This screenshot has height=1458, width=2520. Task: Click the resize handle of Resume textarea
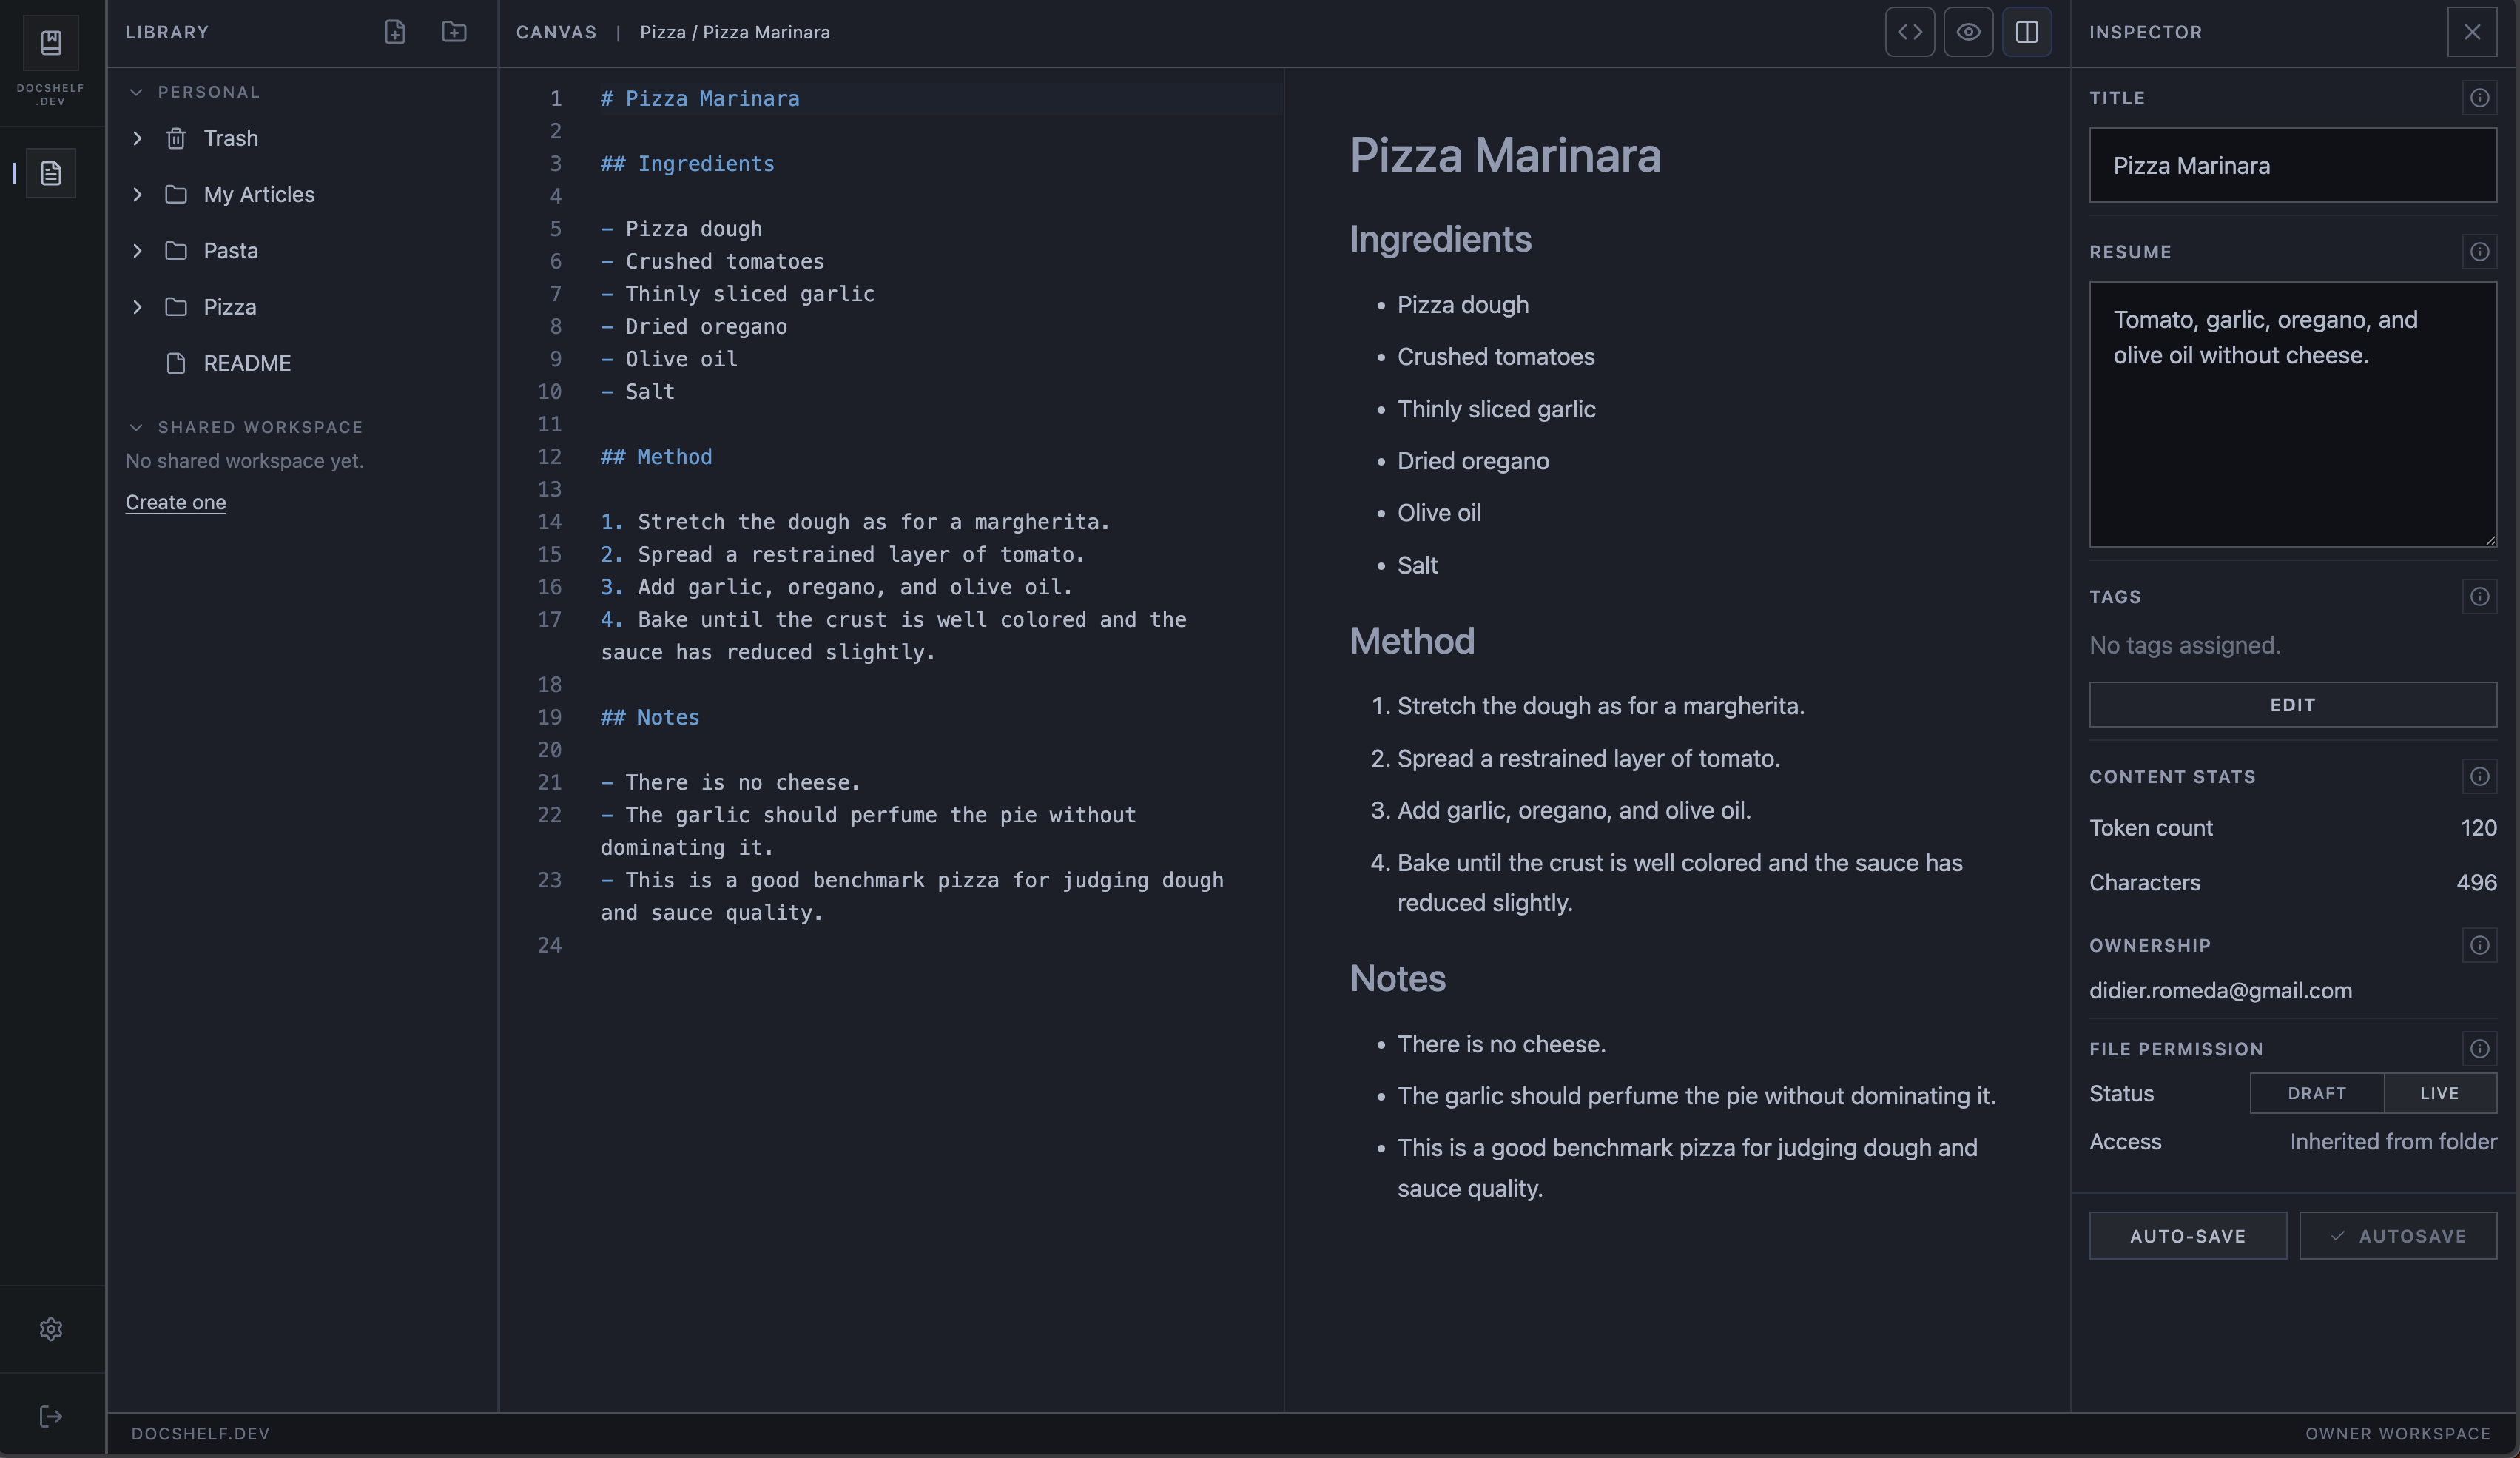click(2490, 540)
